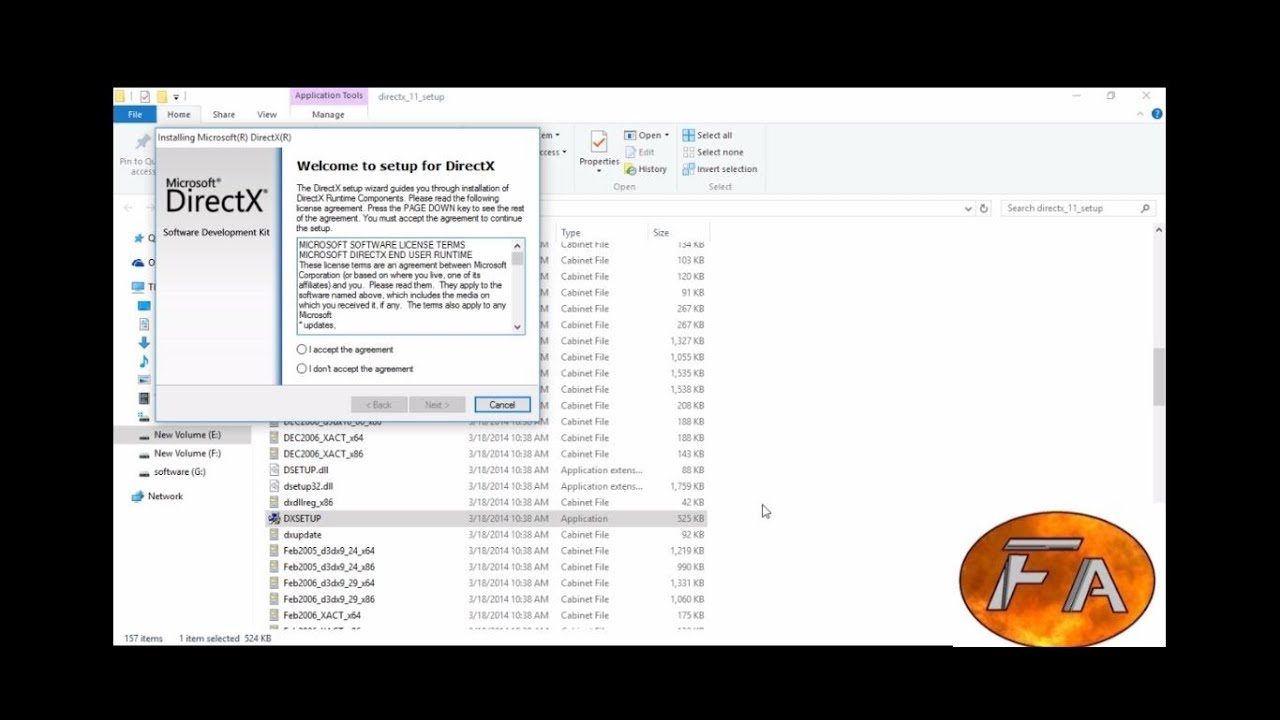
Task: Select DEC2006_XACT_x64 file icon
Action: (x=274, y=438)
